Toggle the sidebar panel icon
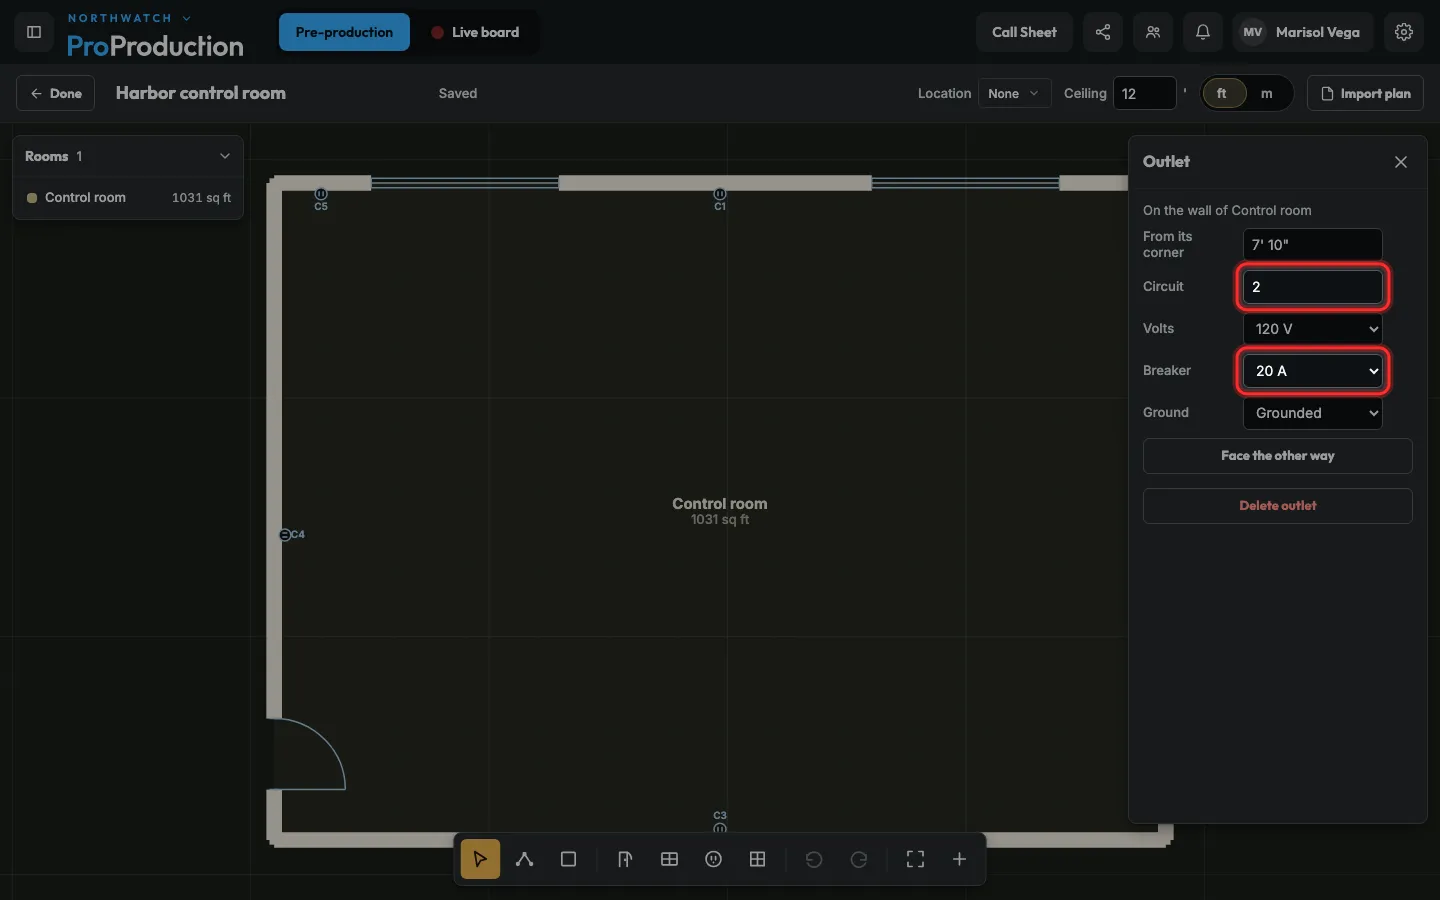 pos(33,32)
